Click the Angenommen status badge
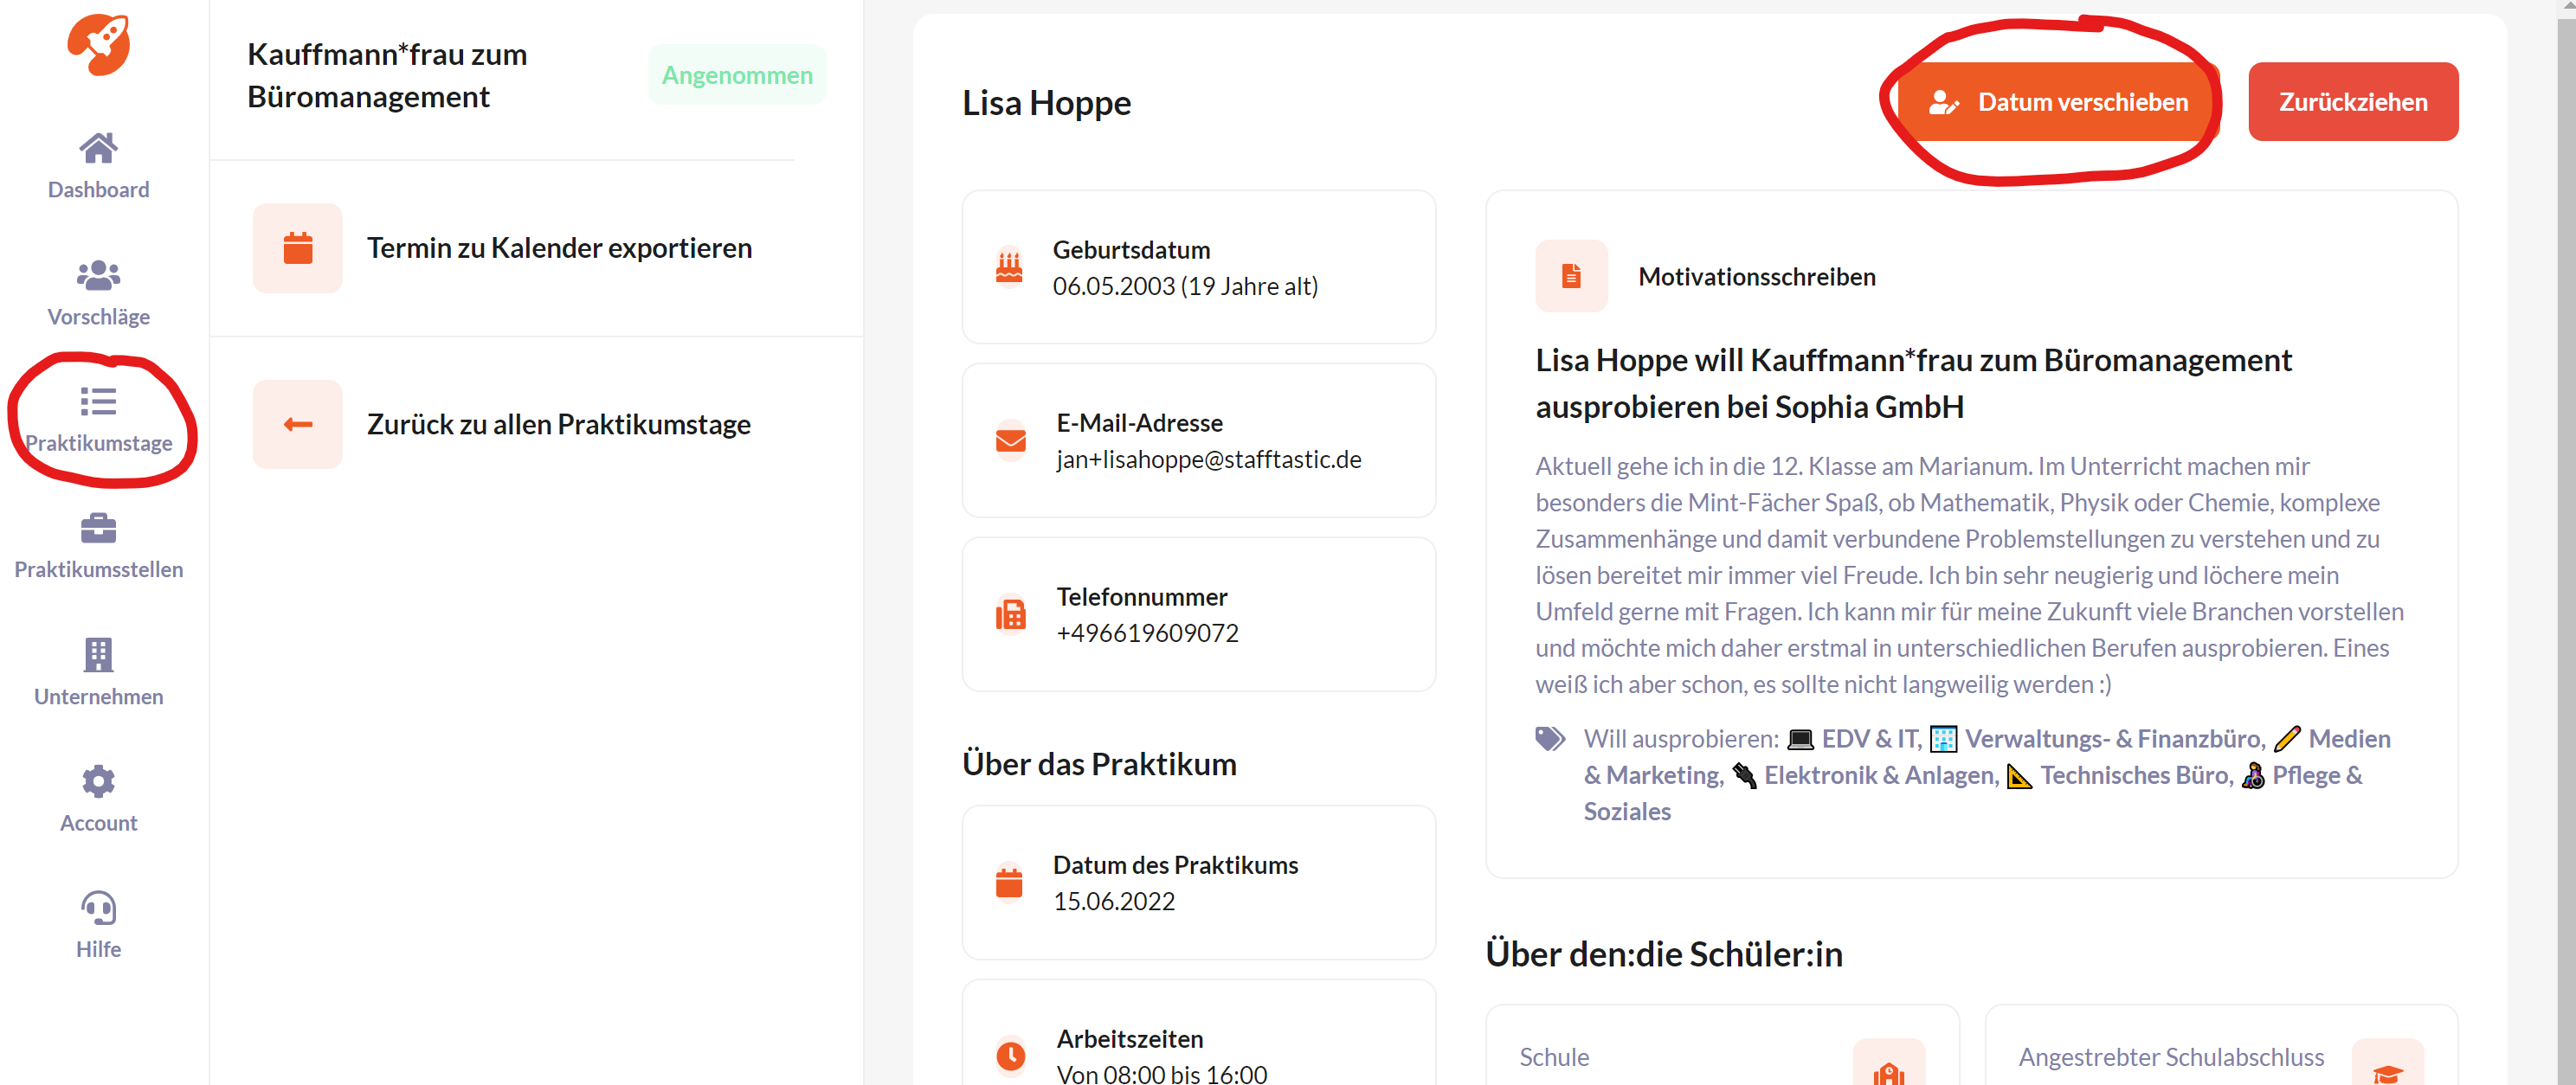Screen dimensions: 2576x1085 tap(736, 75)
